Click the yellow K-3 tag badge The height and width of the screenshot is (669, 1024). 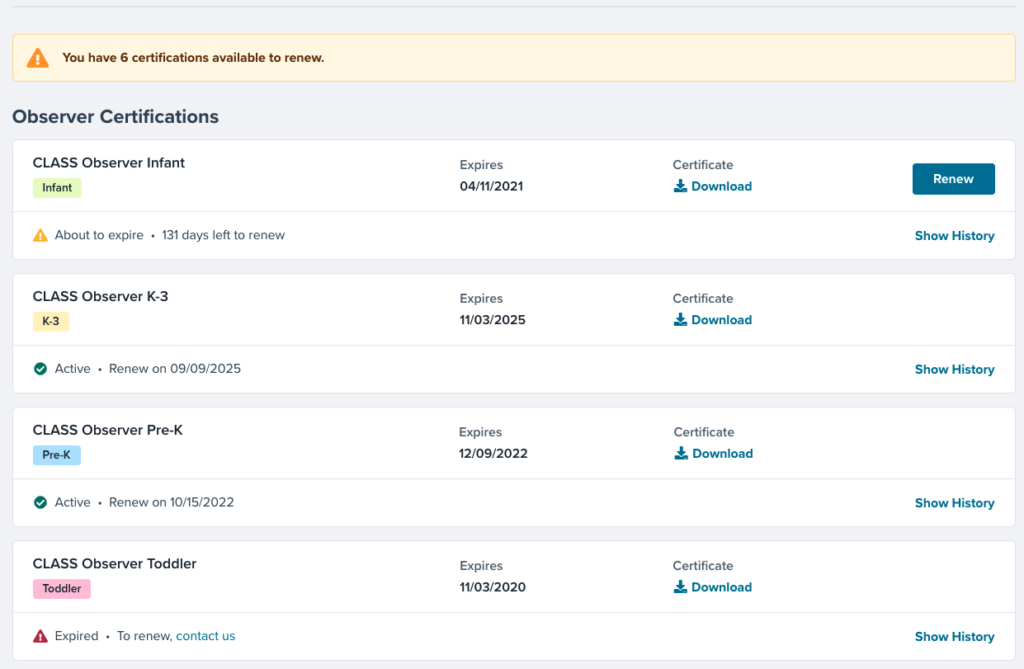tap(50, 321)
